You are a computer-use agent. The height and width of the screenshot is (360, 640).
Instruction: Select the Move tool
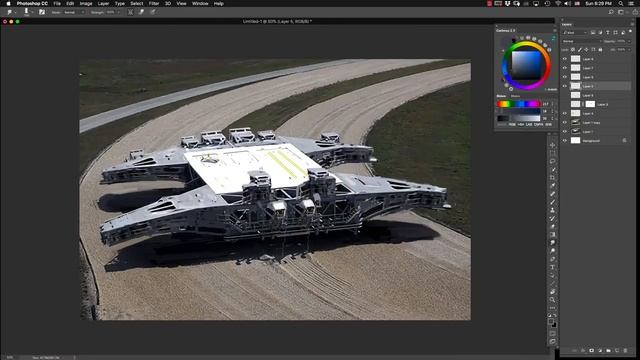pyautogui.click(x=553, y=145)
